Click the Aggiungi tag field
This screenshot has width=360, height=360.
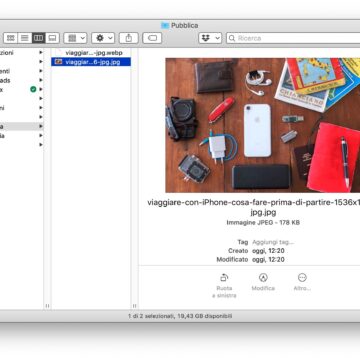click(273, 242)
